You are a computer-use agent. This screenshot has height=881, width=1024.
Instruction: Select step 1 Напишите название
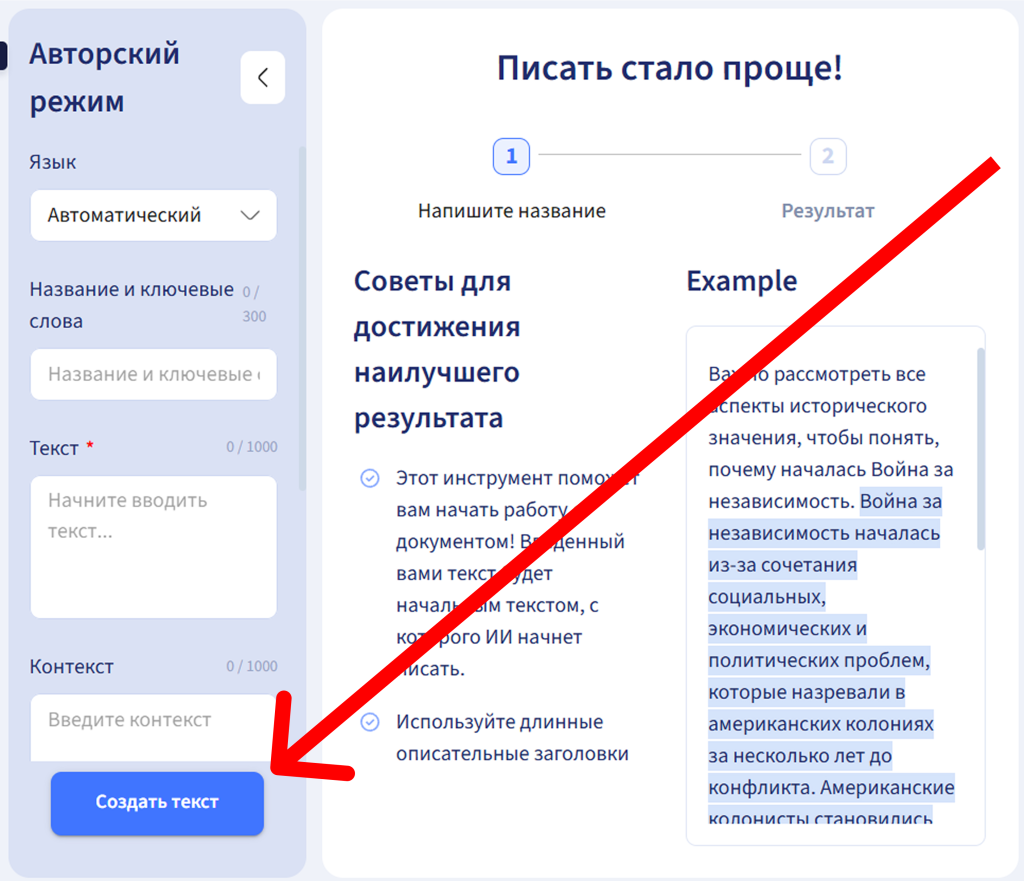[511, 156]
